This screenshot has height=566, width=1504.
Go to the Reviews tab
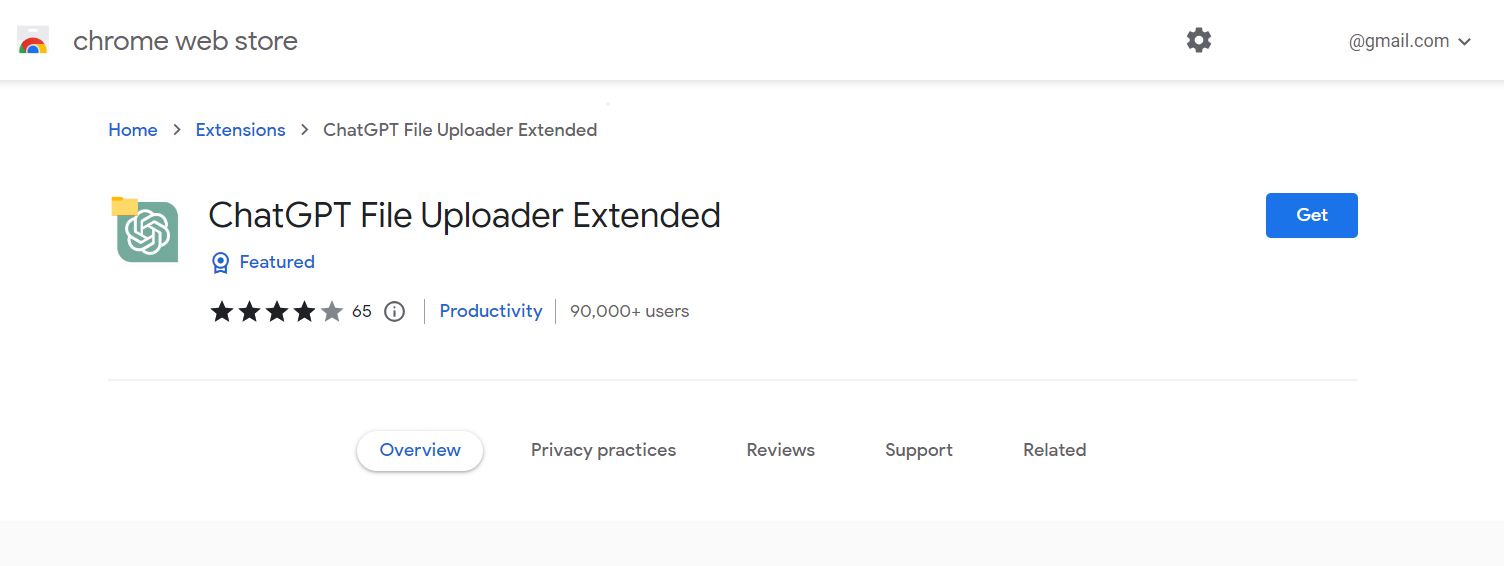coord(780,450)
